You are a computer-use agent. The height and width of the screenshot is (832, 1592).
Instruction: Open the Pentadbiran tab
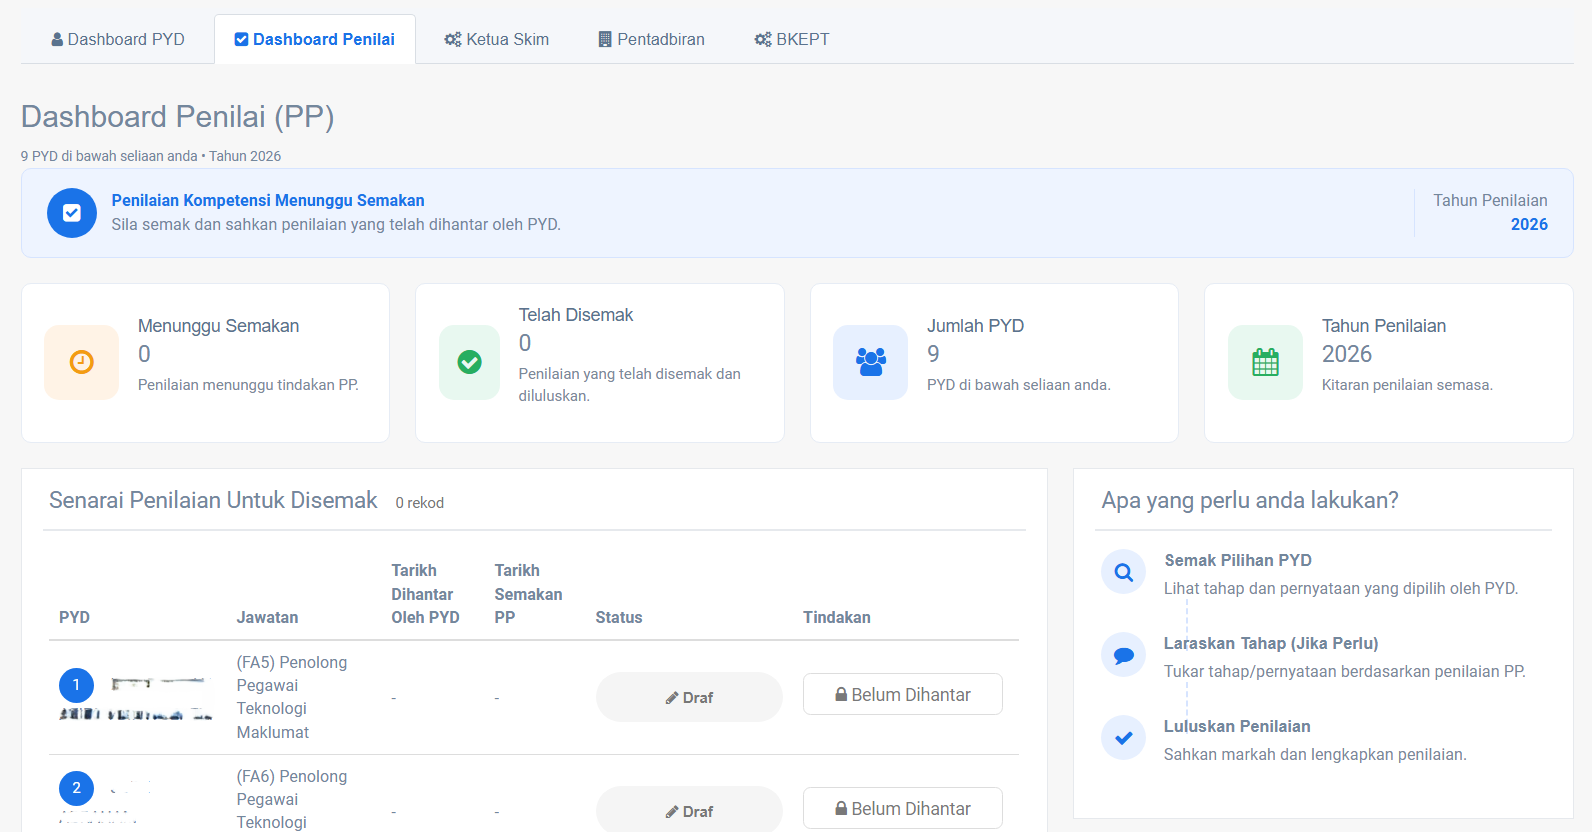651,39
